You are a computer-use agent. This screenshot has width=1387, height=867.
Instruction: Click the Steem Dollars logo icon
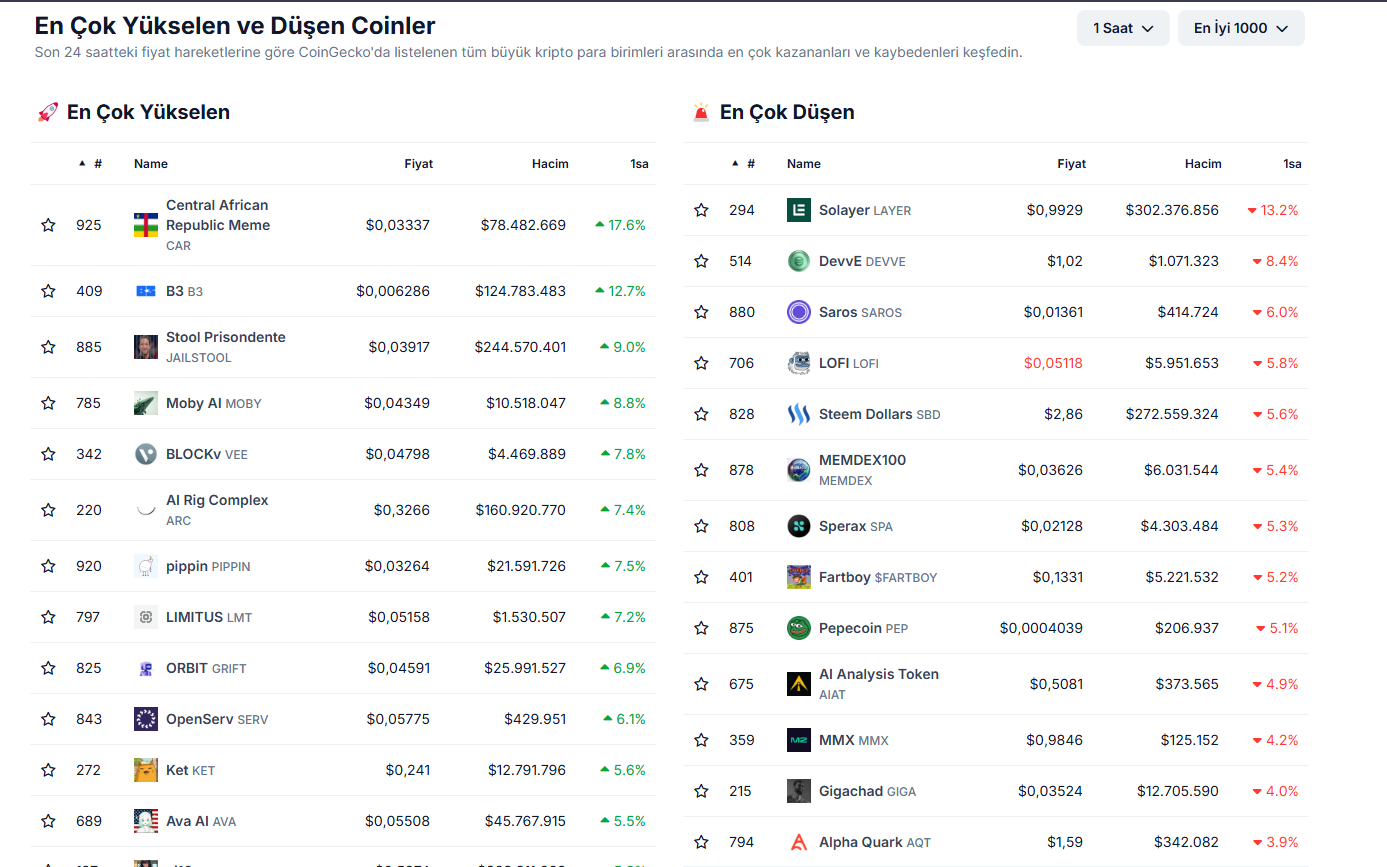click(x=798, y=414)
